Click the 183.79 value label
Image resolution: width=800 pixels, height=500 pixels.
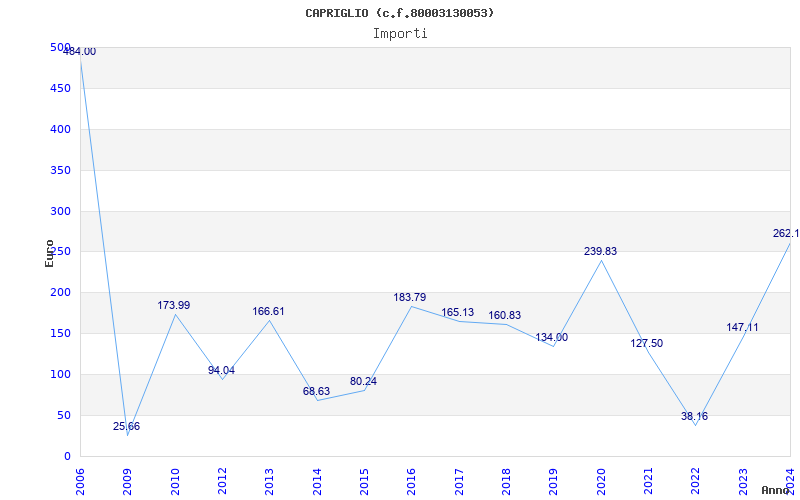pos(410,297)
